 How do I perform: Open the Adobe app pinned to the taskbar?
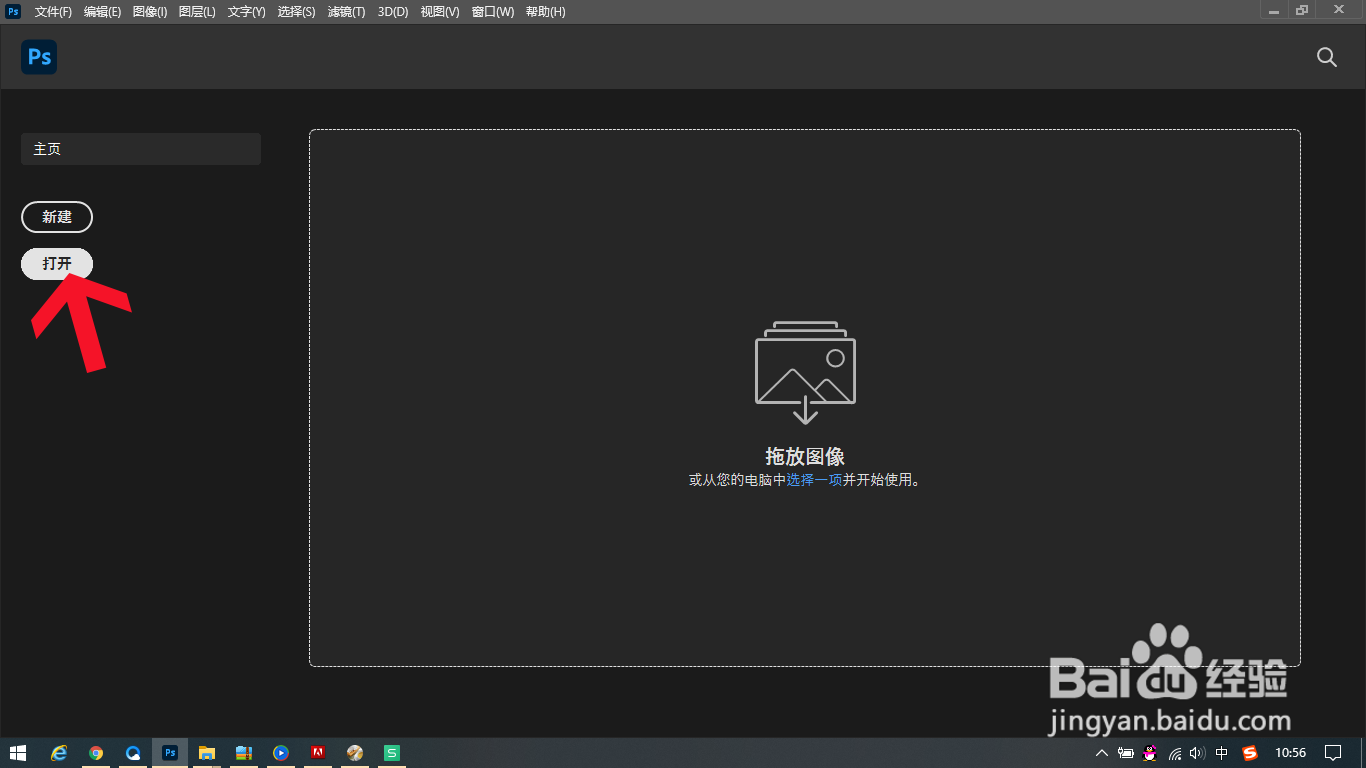pos(318,752)
